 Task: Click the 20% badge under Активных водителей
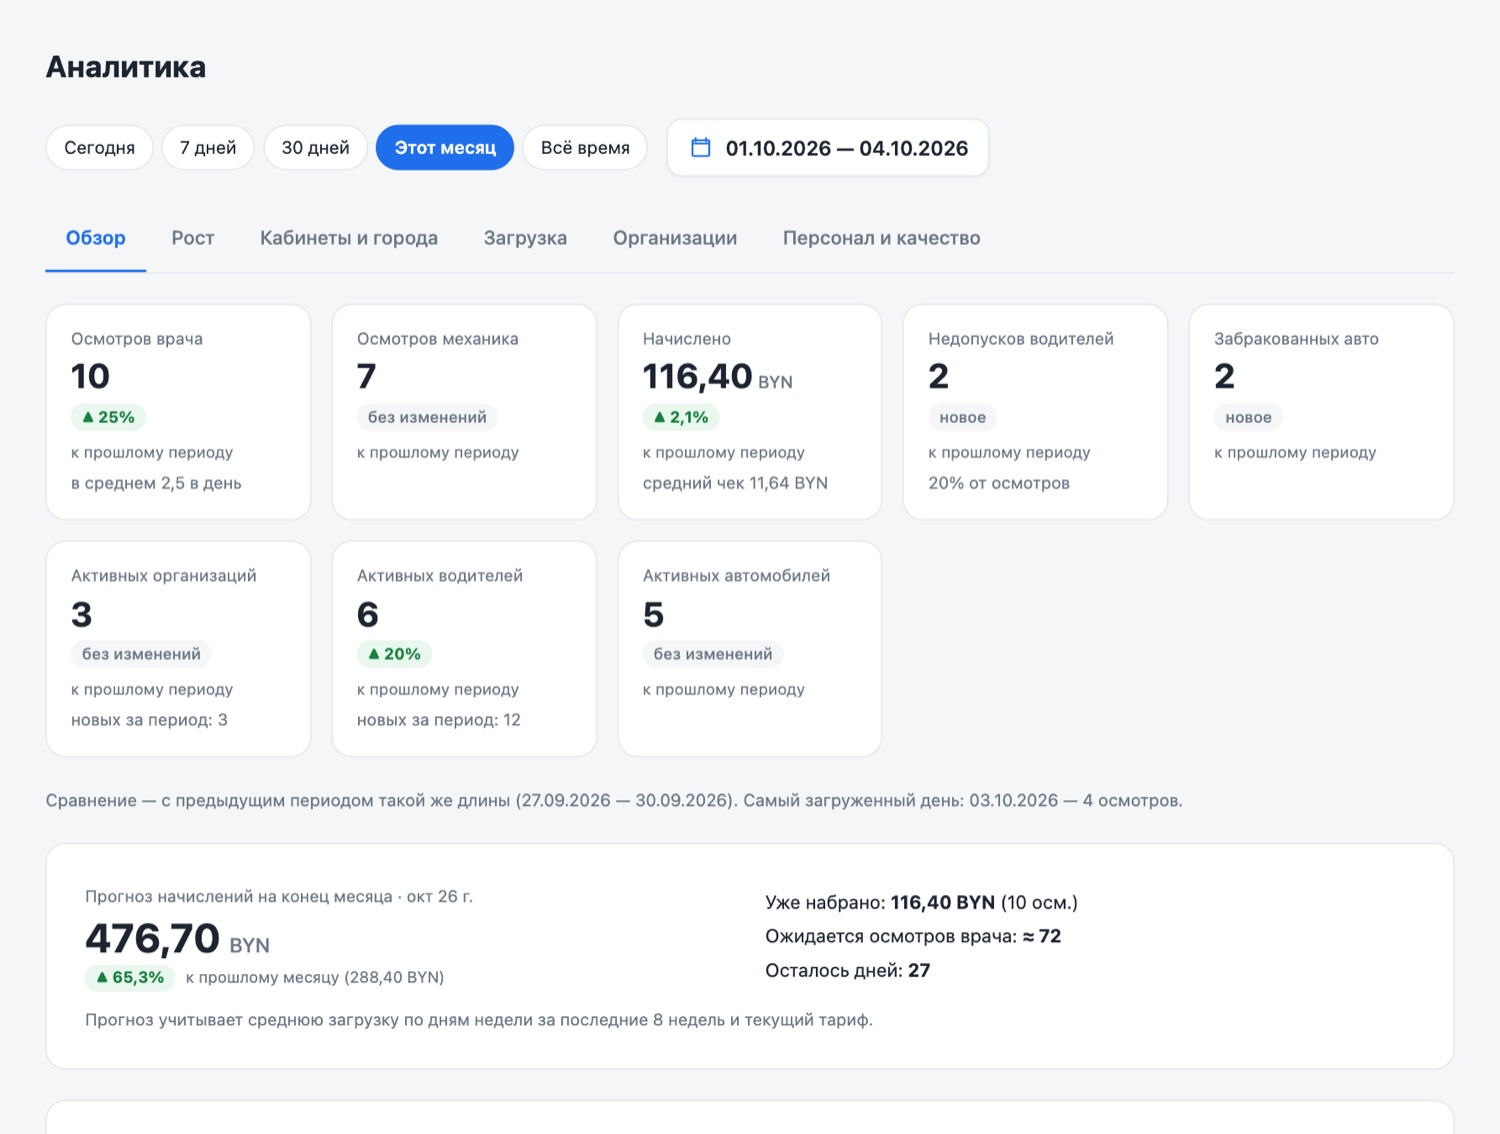pos(394,654)
